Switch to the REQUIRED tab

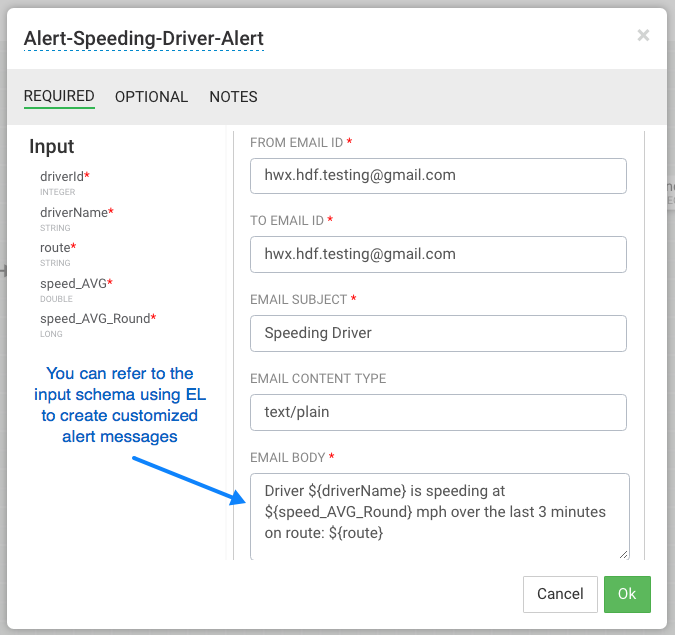coord(59,96)
